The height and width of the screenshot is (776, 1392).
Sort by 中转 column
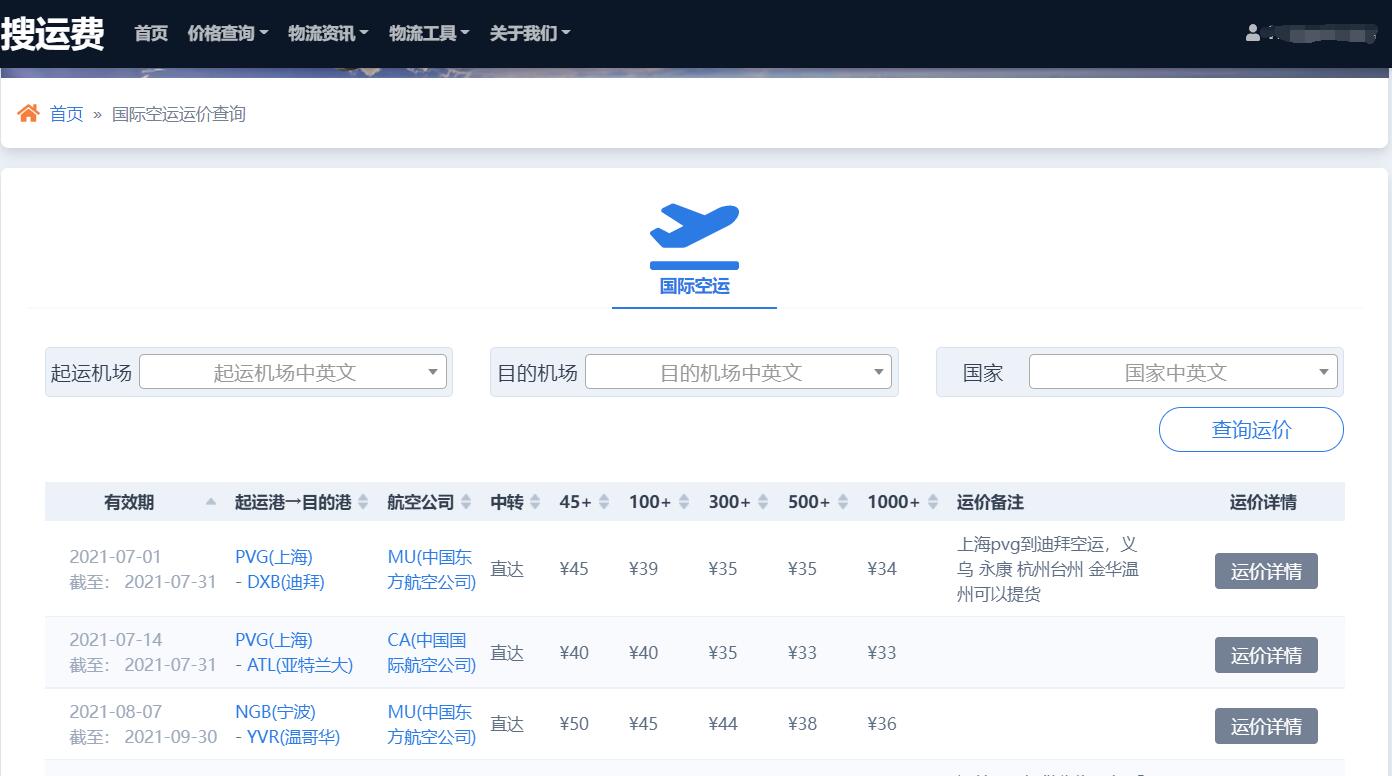[x=535, y=502]
